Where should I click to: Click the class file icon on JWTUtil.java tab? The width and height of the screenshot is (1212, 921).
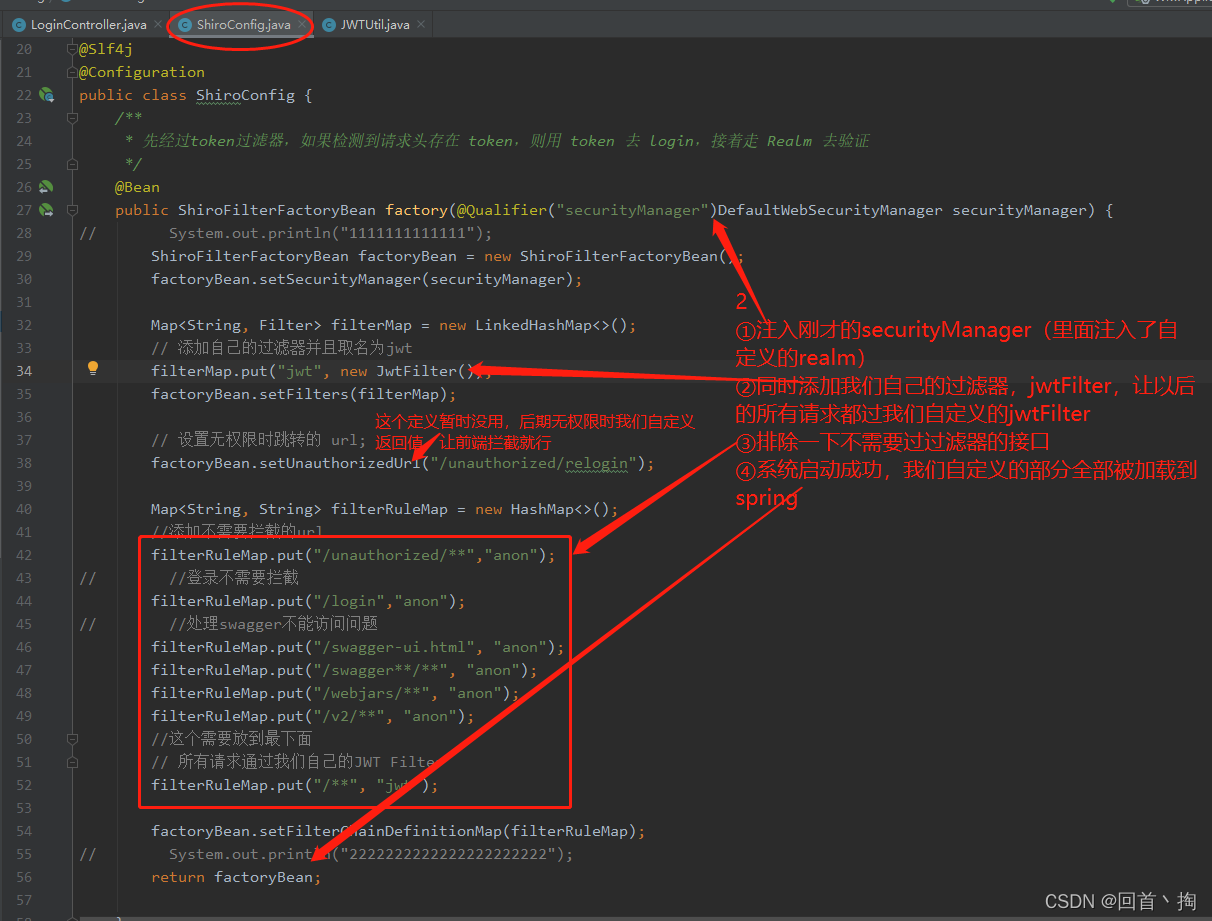tap(329, 25)
